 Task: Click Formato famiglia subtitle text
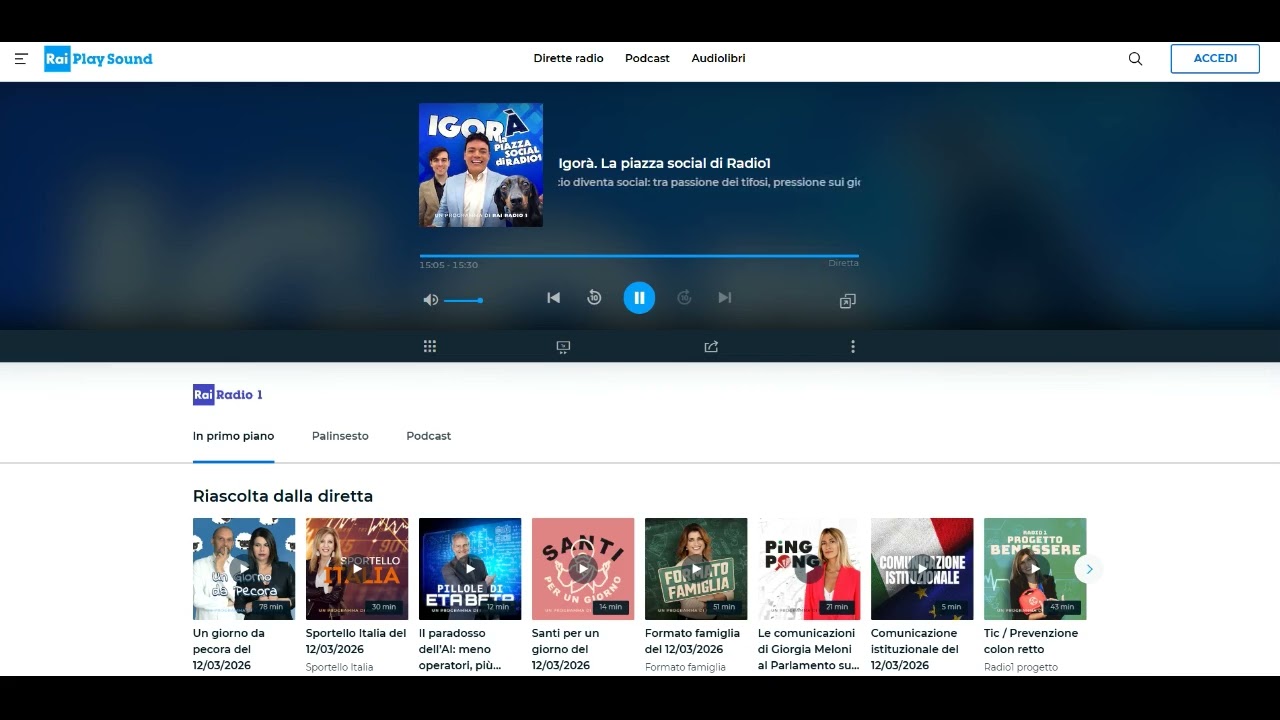(685, 667)
